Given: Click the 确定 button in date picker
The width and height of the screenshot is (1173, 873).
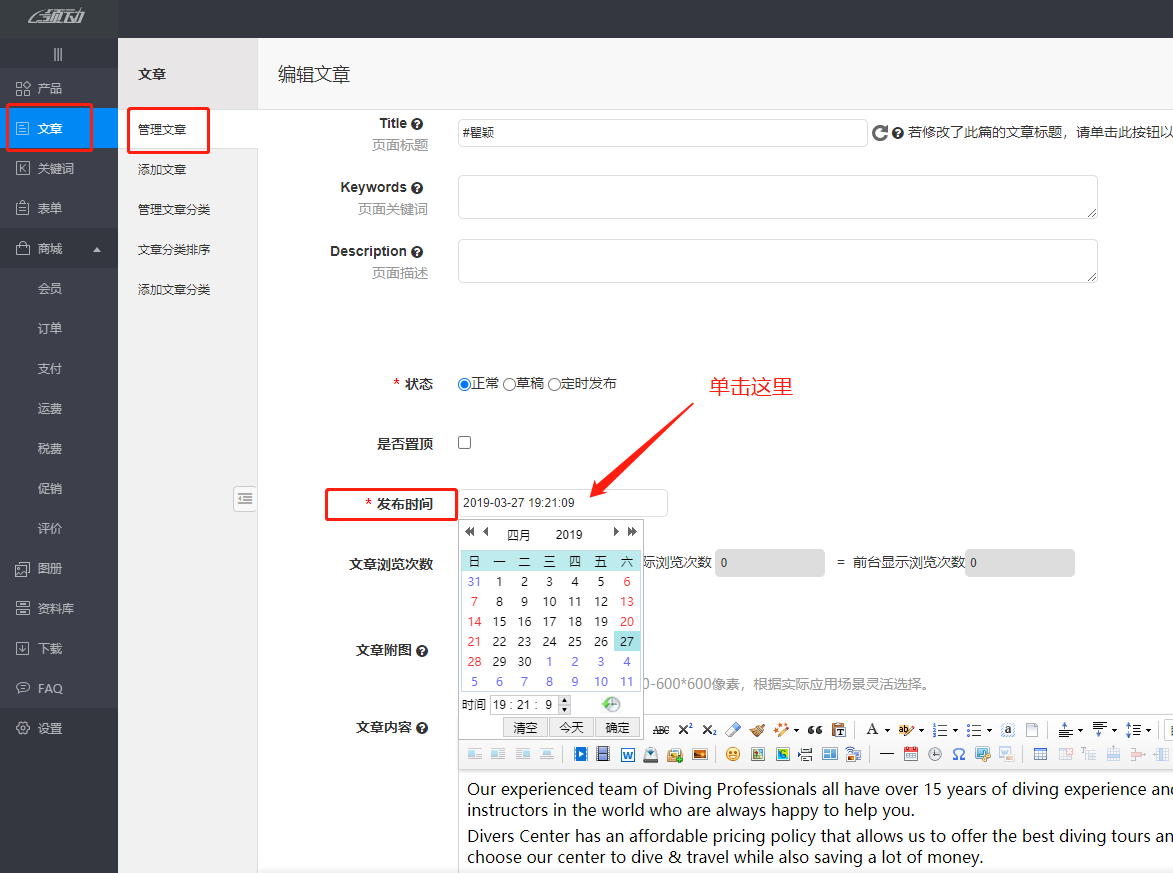Looking at the screenshot, I should click(617, 727).
